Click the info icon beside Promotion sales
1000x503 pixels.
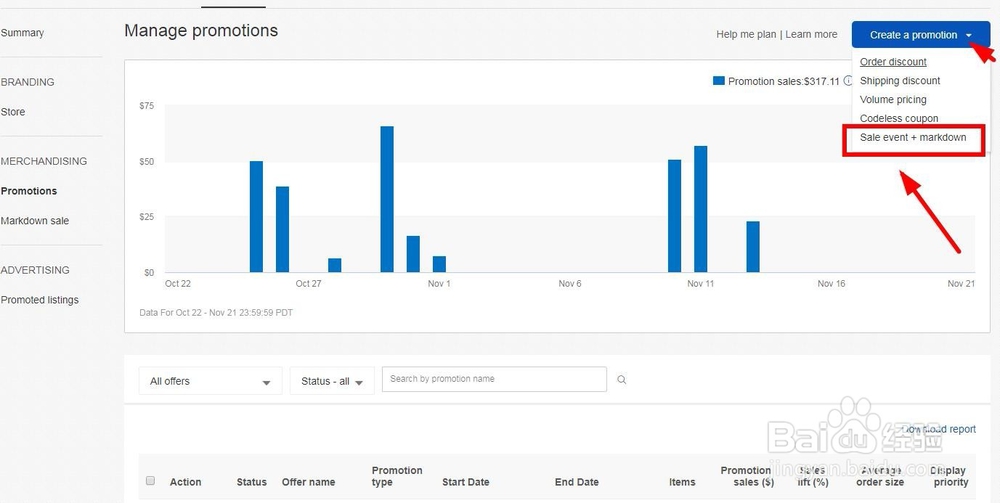pyautogui.click(x=848, y=81)
